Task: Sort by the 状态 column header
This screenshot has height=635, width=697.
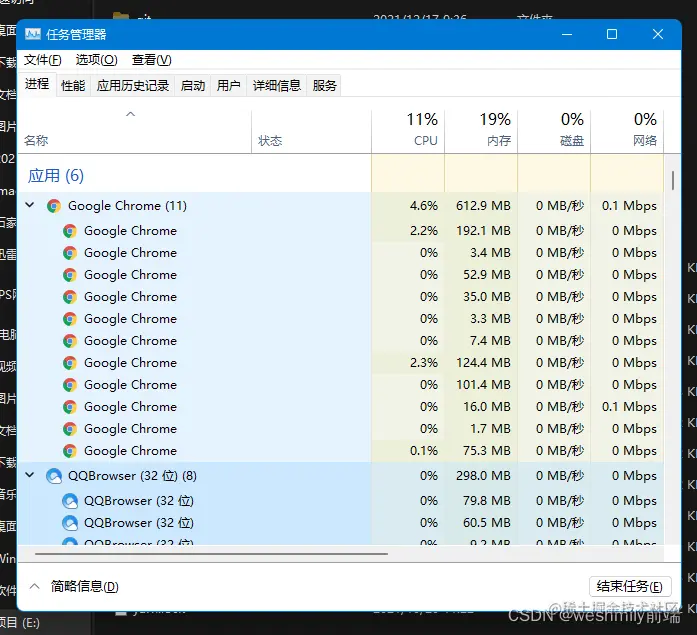Action: 311,132
